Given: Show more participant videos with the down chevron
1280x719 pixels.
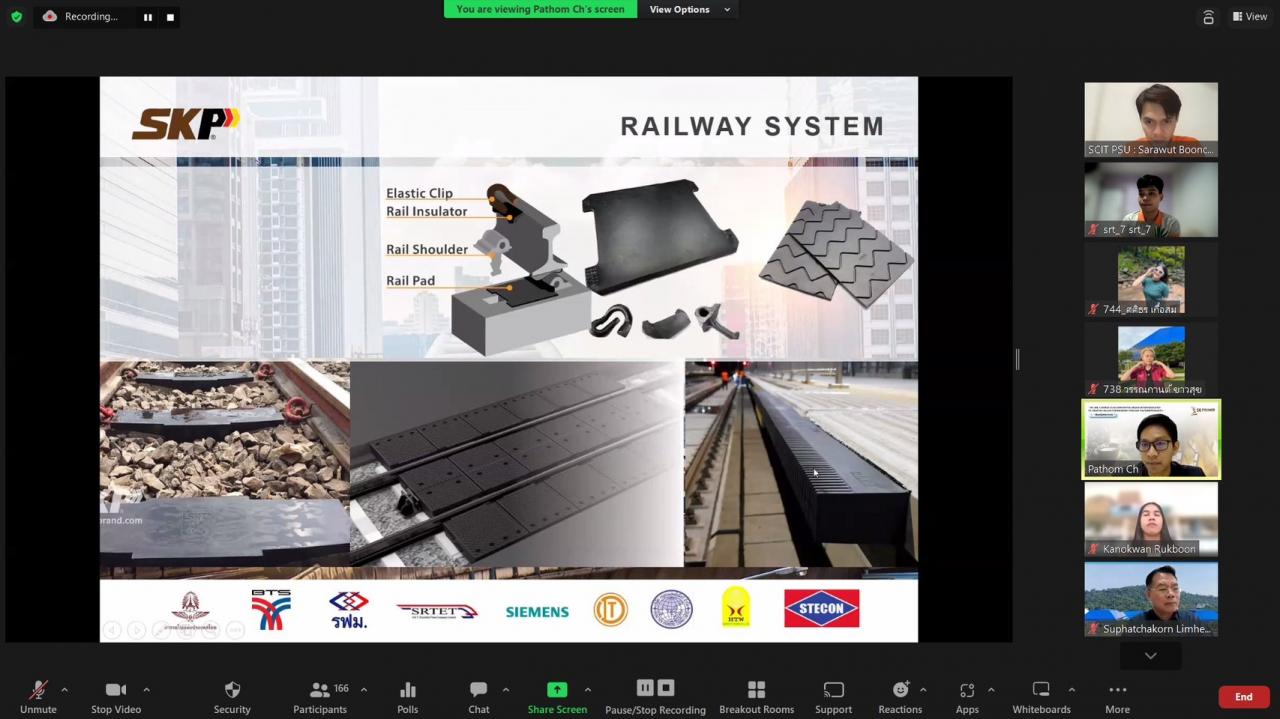Looking at the screenshot, I should pyautogui.click(x=1151, y=656).
